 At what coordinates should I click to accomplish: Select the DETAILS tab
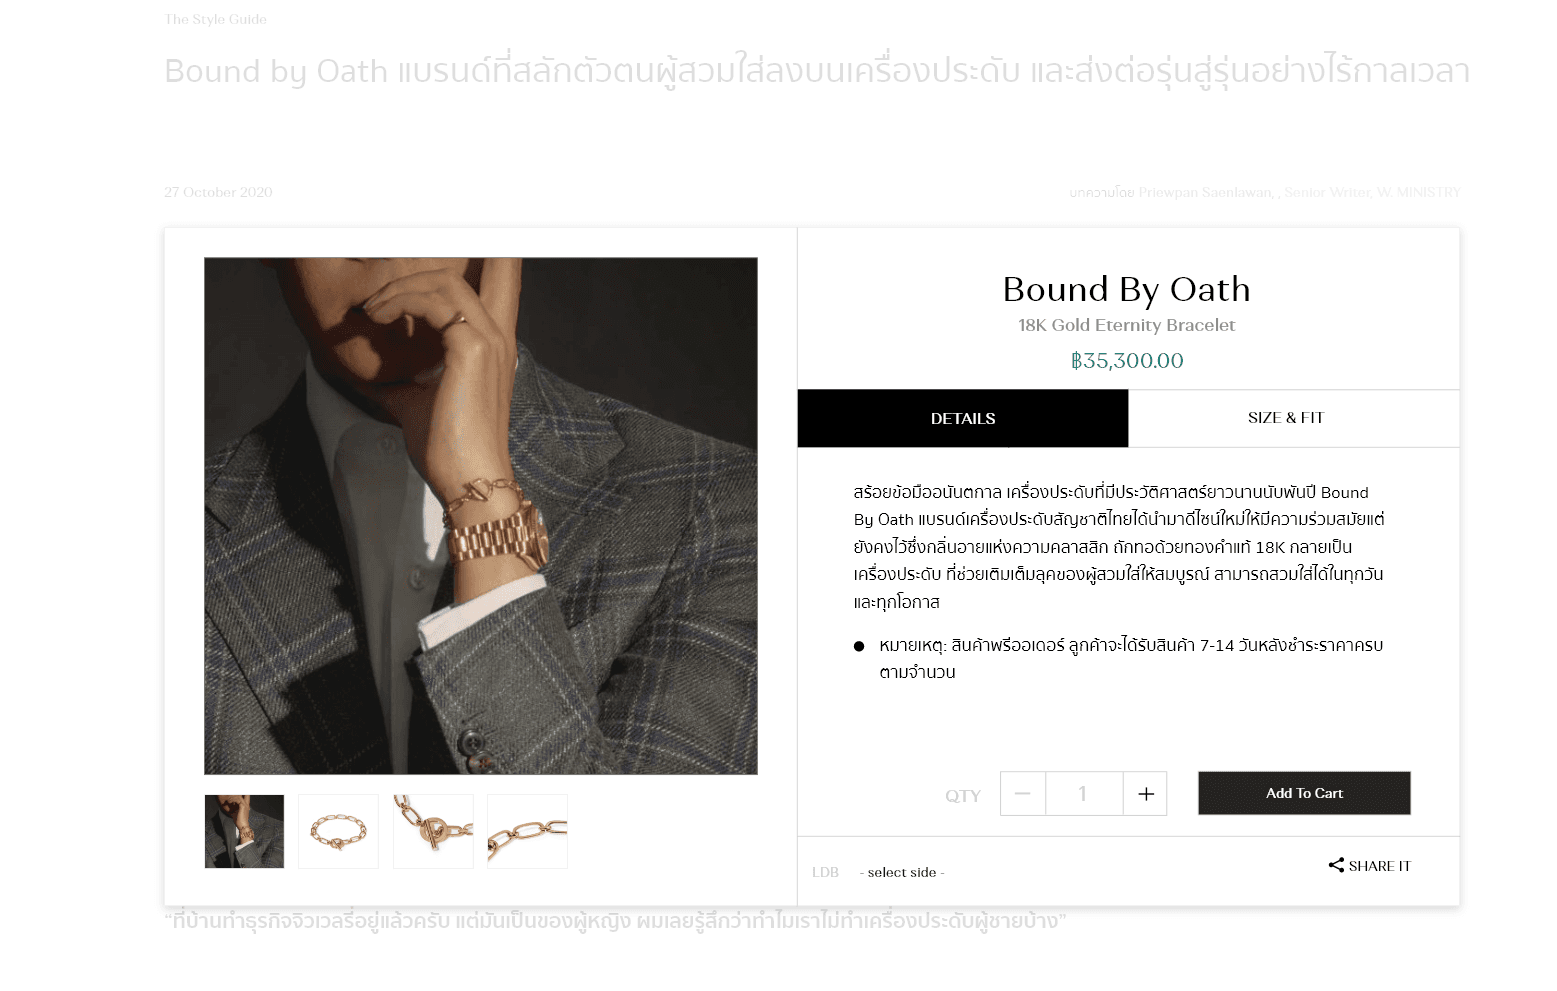(x=963, y=418)
